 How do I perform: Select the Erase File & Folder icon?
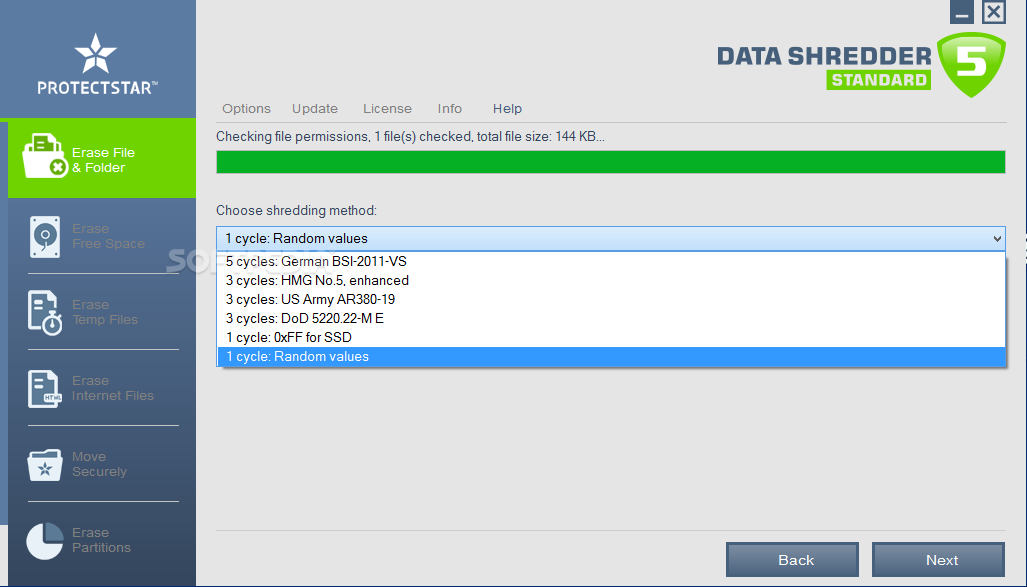45,156
